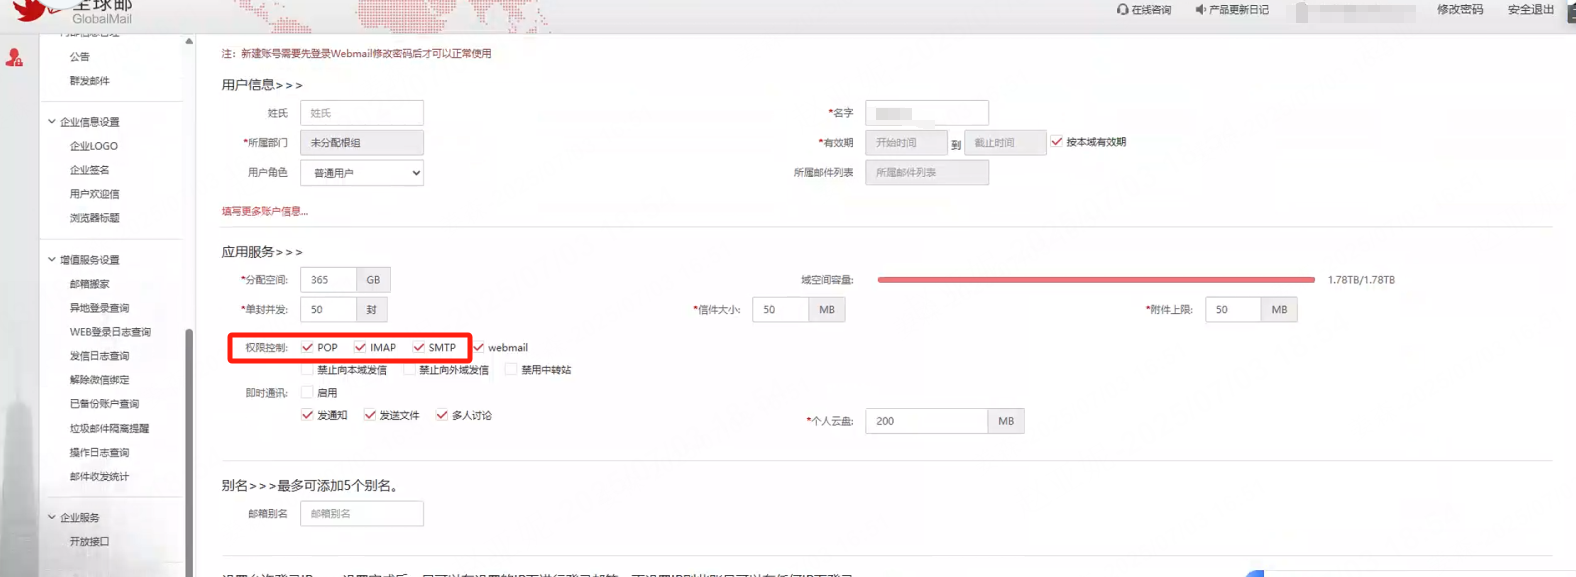Collapse the 企业信息设置 section

tap(52, 121)
